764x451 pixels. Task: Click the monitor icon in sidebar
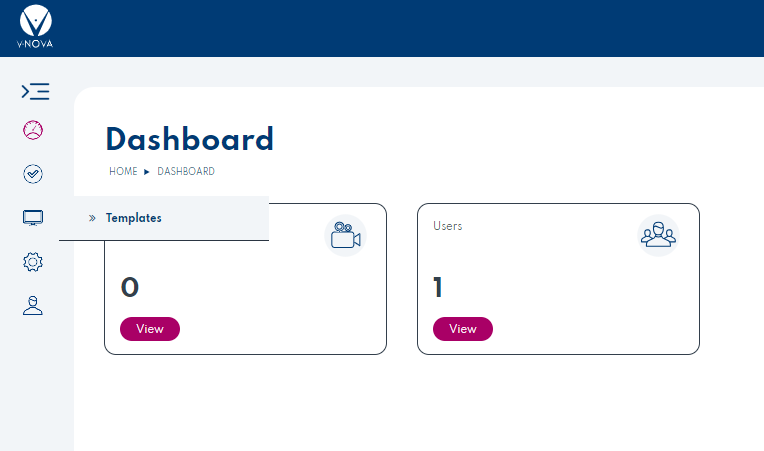(33, 218)
